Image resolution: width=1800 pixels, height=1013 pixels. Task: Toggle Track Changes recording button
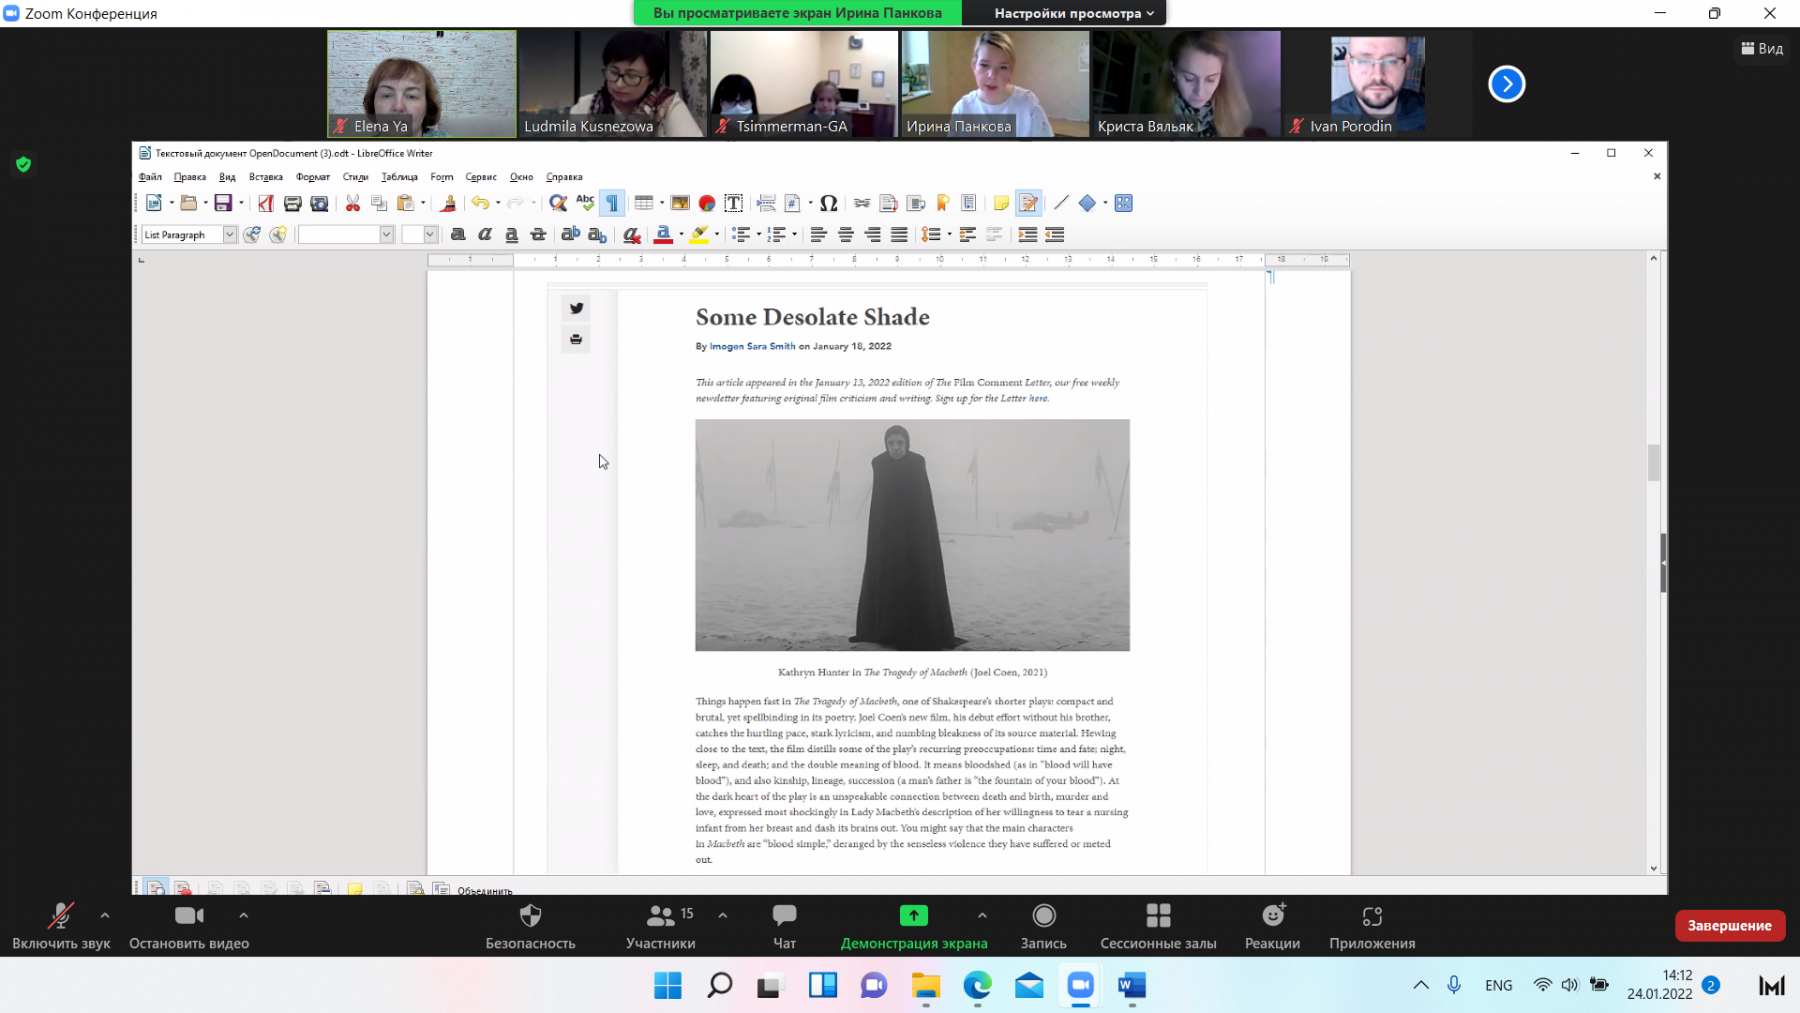[1028, 203]
